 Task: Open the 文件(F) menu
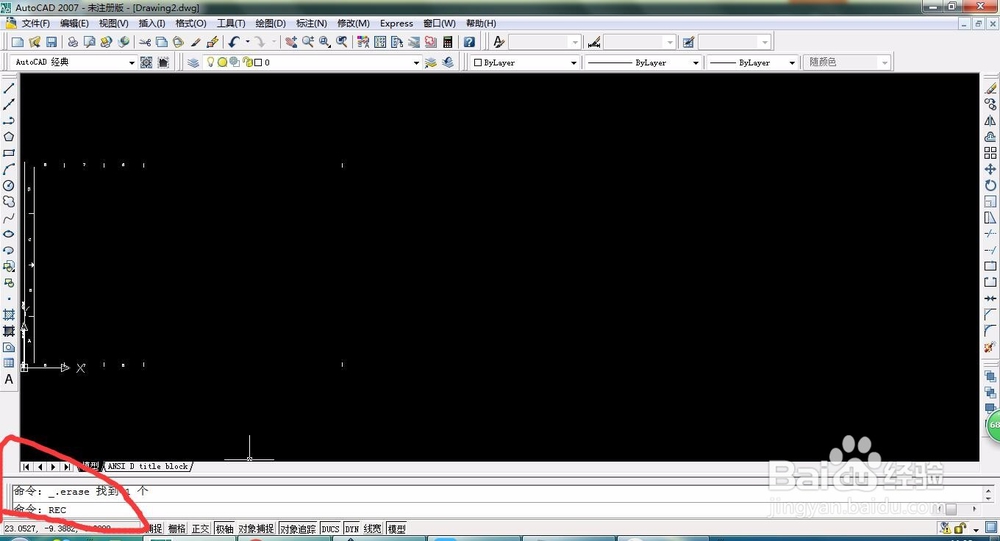pyautogui.click(x=36, y=24)
